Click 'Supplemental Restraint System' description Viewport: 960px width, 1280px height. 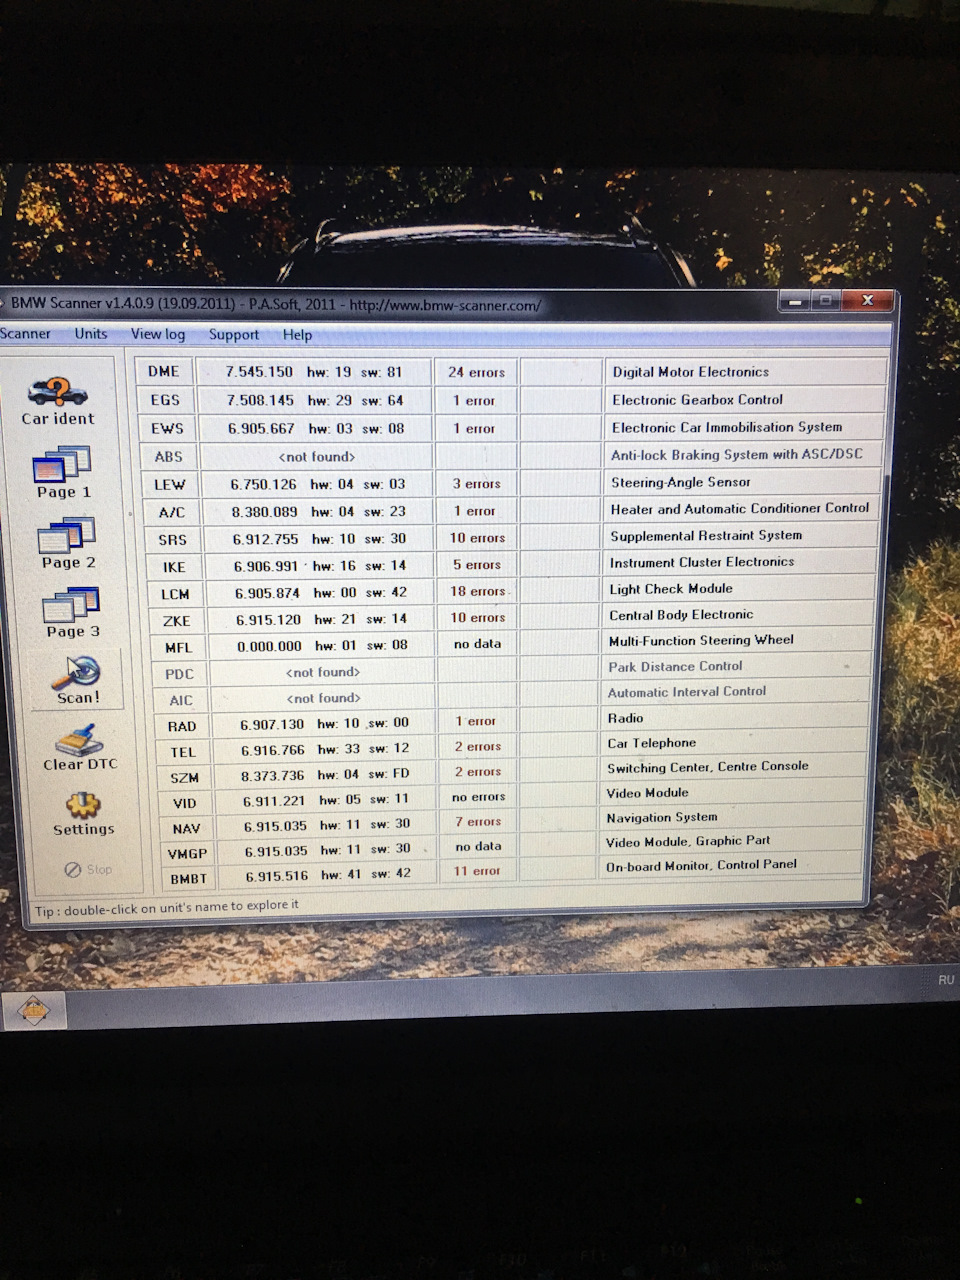click(x=706, y=535)
